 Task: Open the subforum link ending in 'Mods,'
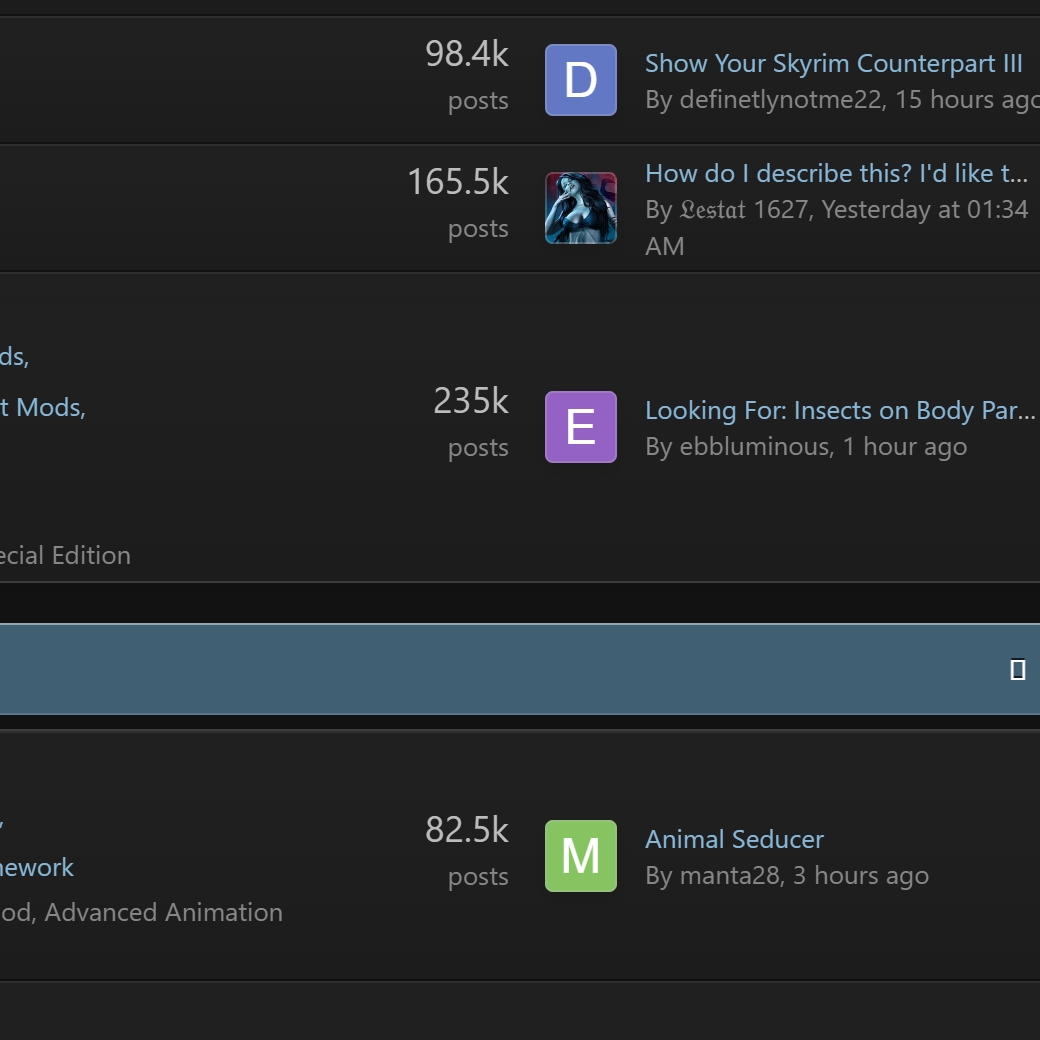(43, 408)
